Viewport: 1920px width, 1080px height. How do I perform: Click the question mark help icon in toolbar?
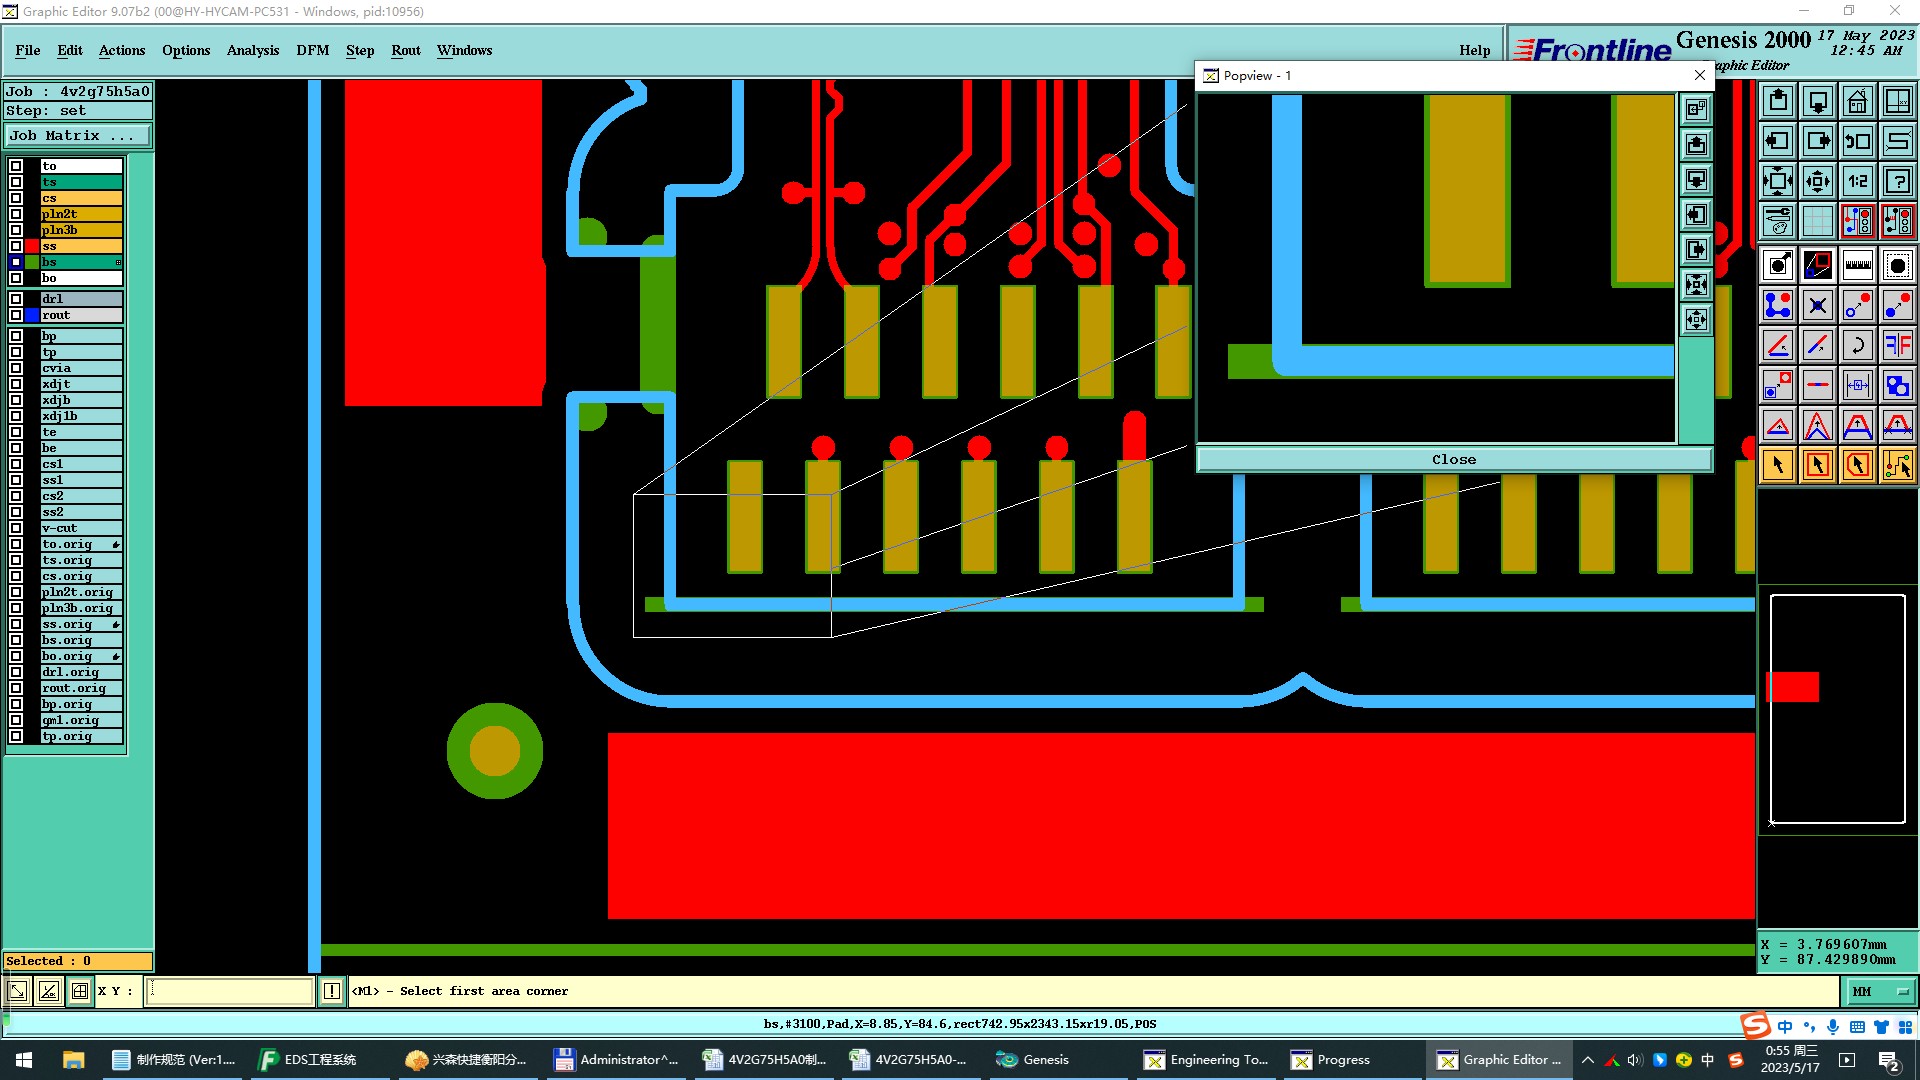(1897, 181)
